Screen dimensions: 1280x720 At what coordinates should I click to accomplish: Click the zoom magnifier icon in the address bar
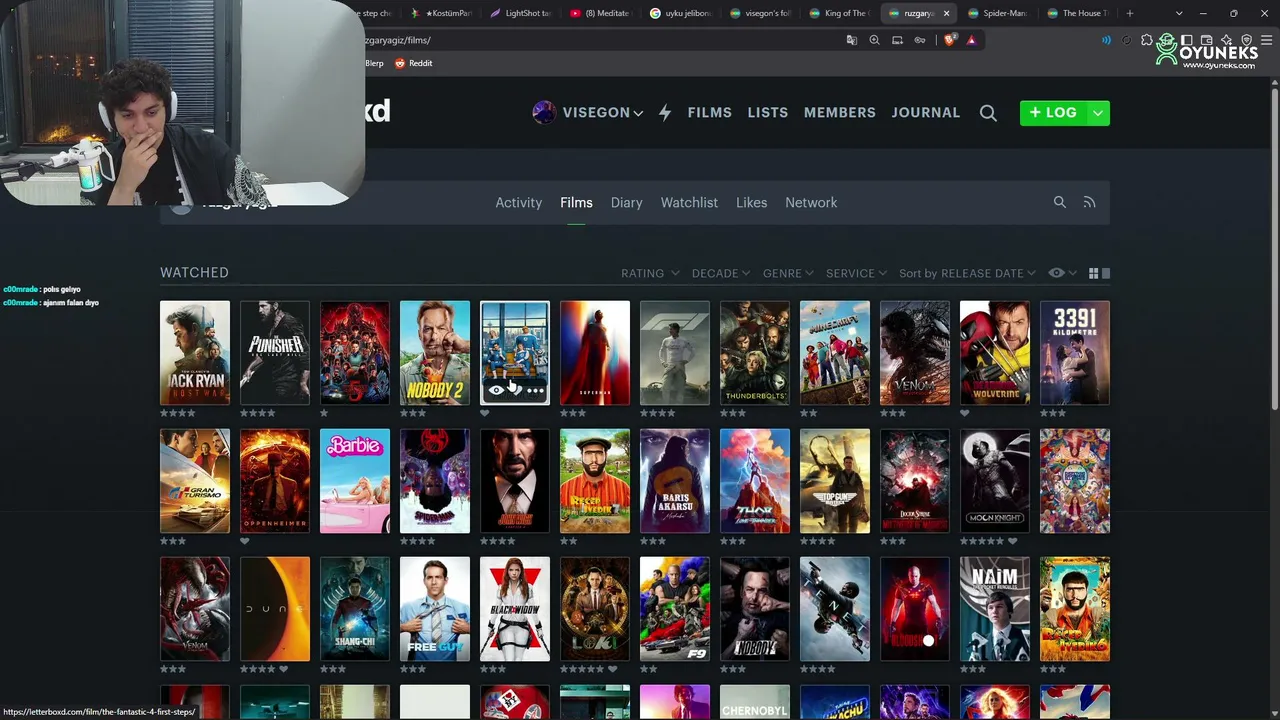click(x=875, y=40)
